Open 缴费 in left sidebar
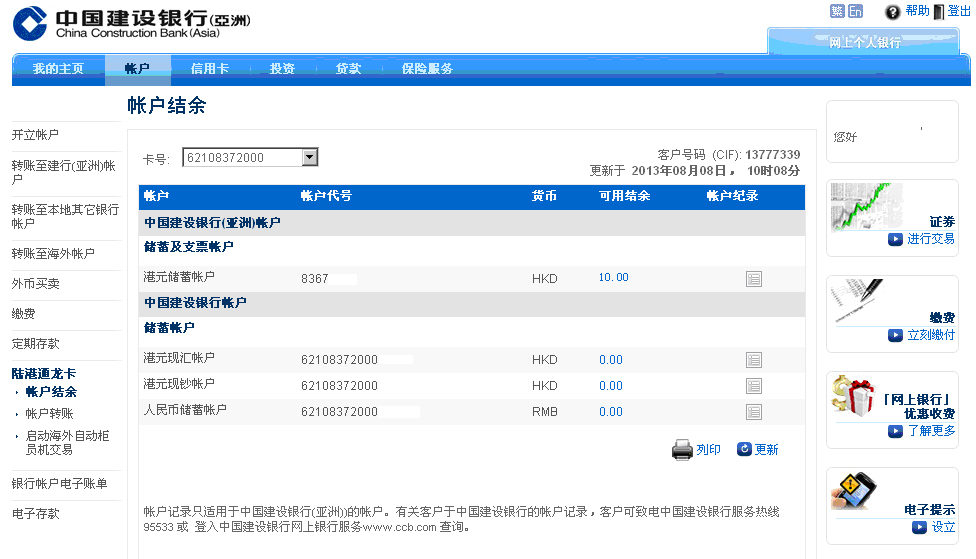The width and height of the screenshot is (976, 559). pos(24,314)
